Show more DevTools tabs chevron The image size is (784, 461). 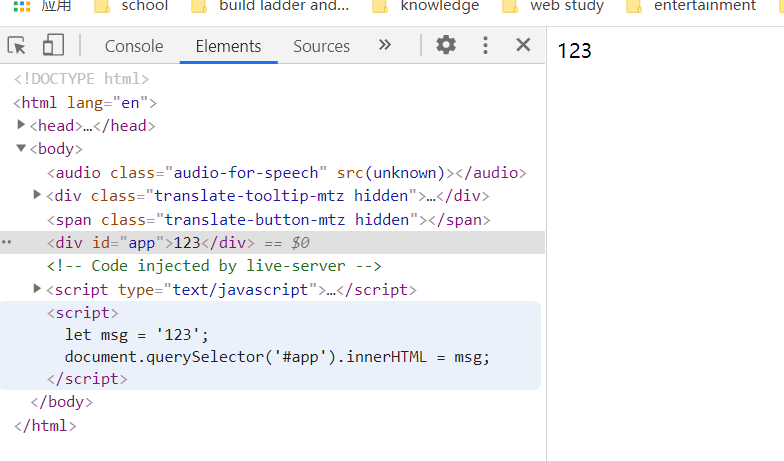click(x=385, y=45)
